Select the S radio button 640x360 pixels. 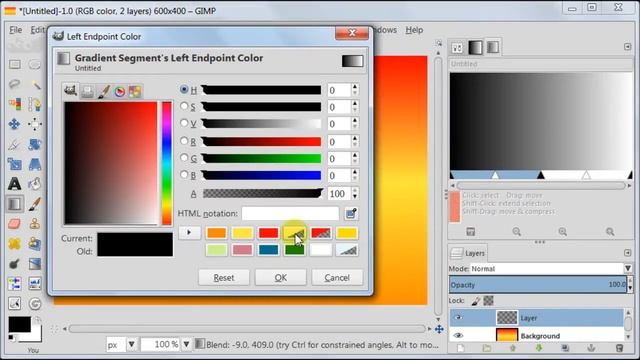click(184, 106)
